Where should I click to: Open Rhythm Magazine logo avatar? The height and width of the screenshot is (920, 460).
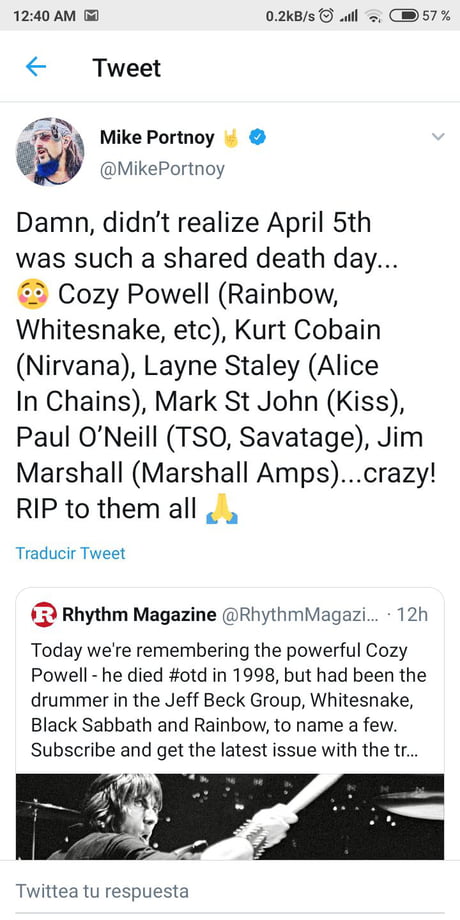44,614
